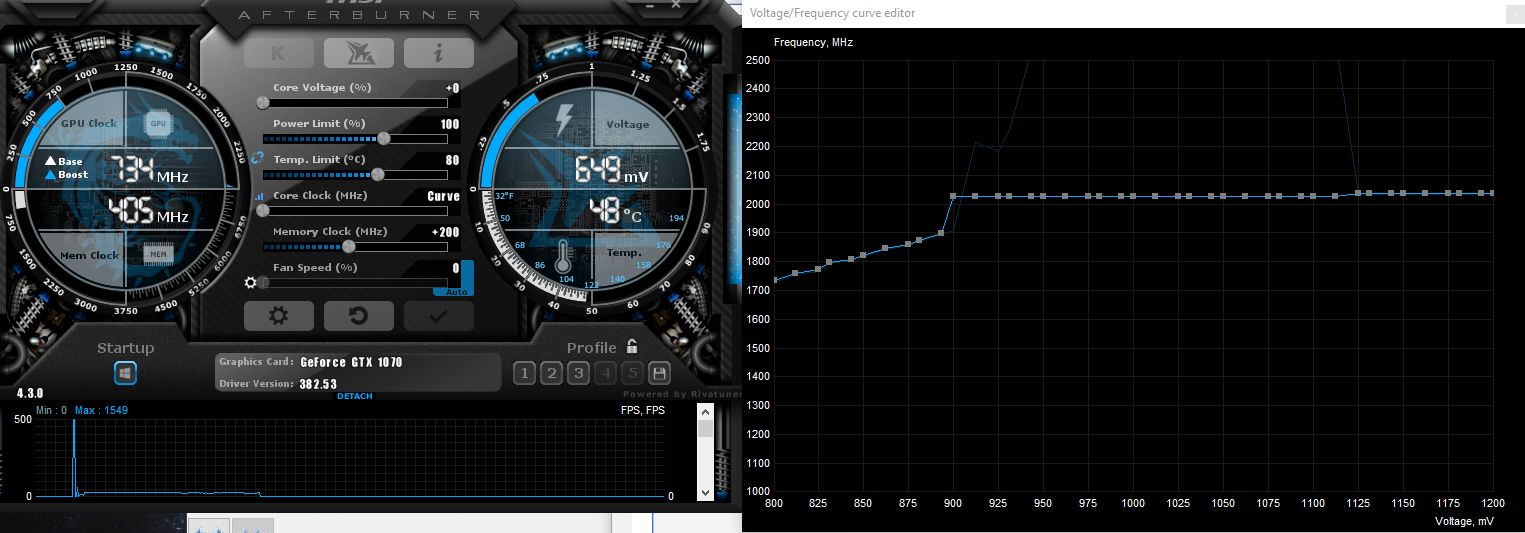The height and width of the screenshot is (533, 1525).
Task: Select profile slot 4
Action: point(604,374)
